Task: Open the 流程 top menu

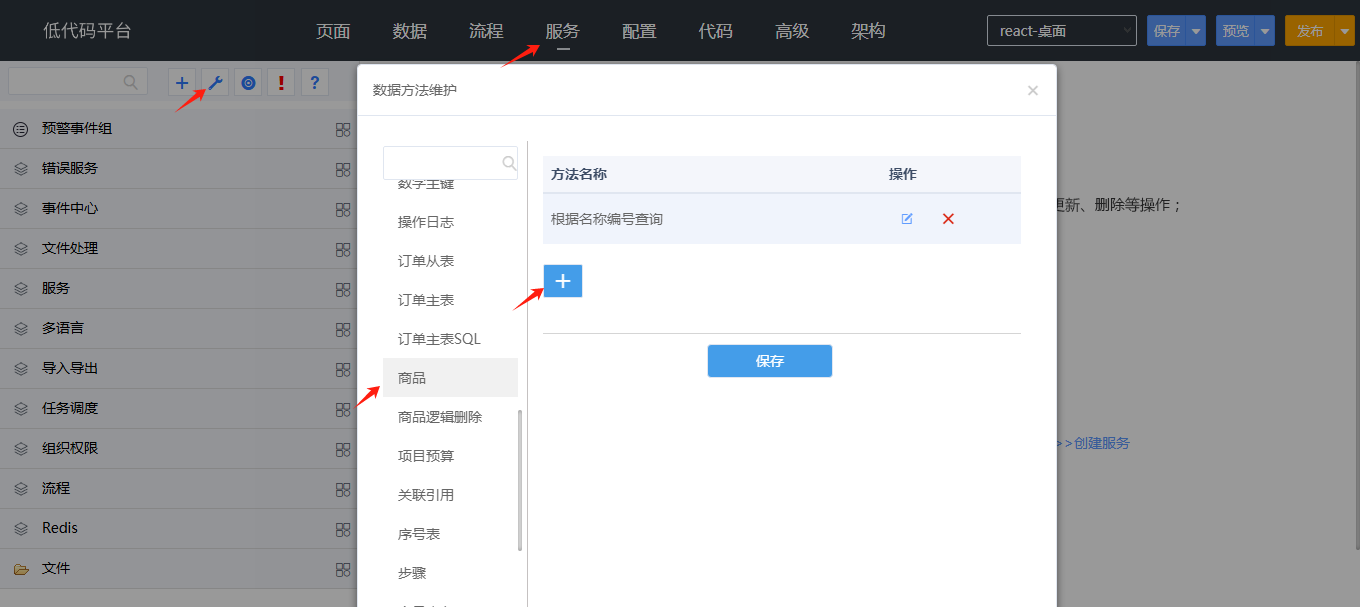Action: coord(486,31)
